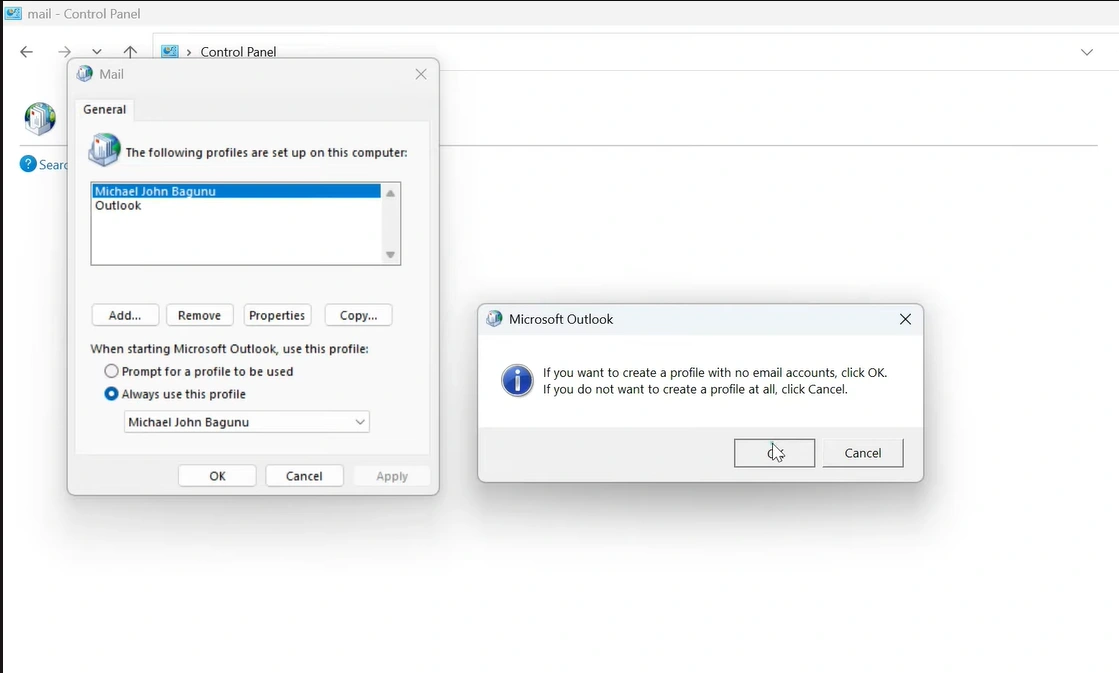Image resolution: width=1119 pixels, height=673 pixels.
Task: Select the Michael John Bagunu profile in the list
Action: [x=236, y=191]
